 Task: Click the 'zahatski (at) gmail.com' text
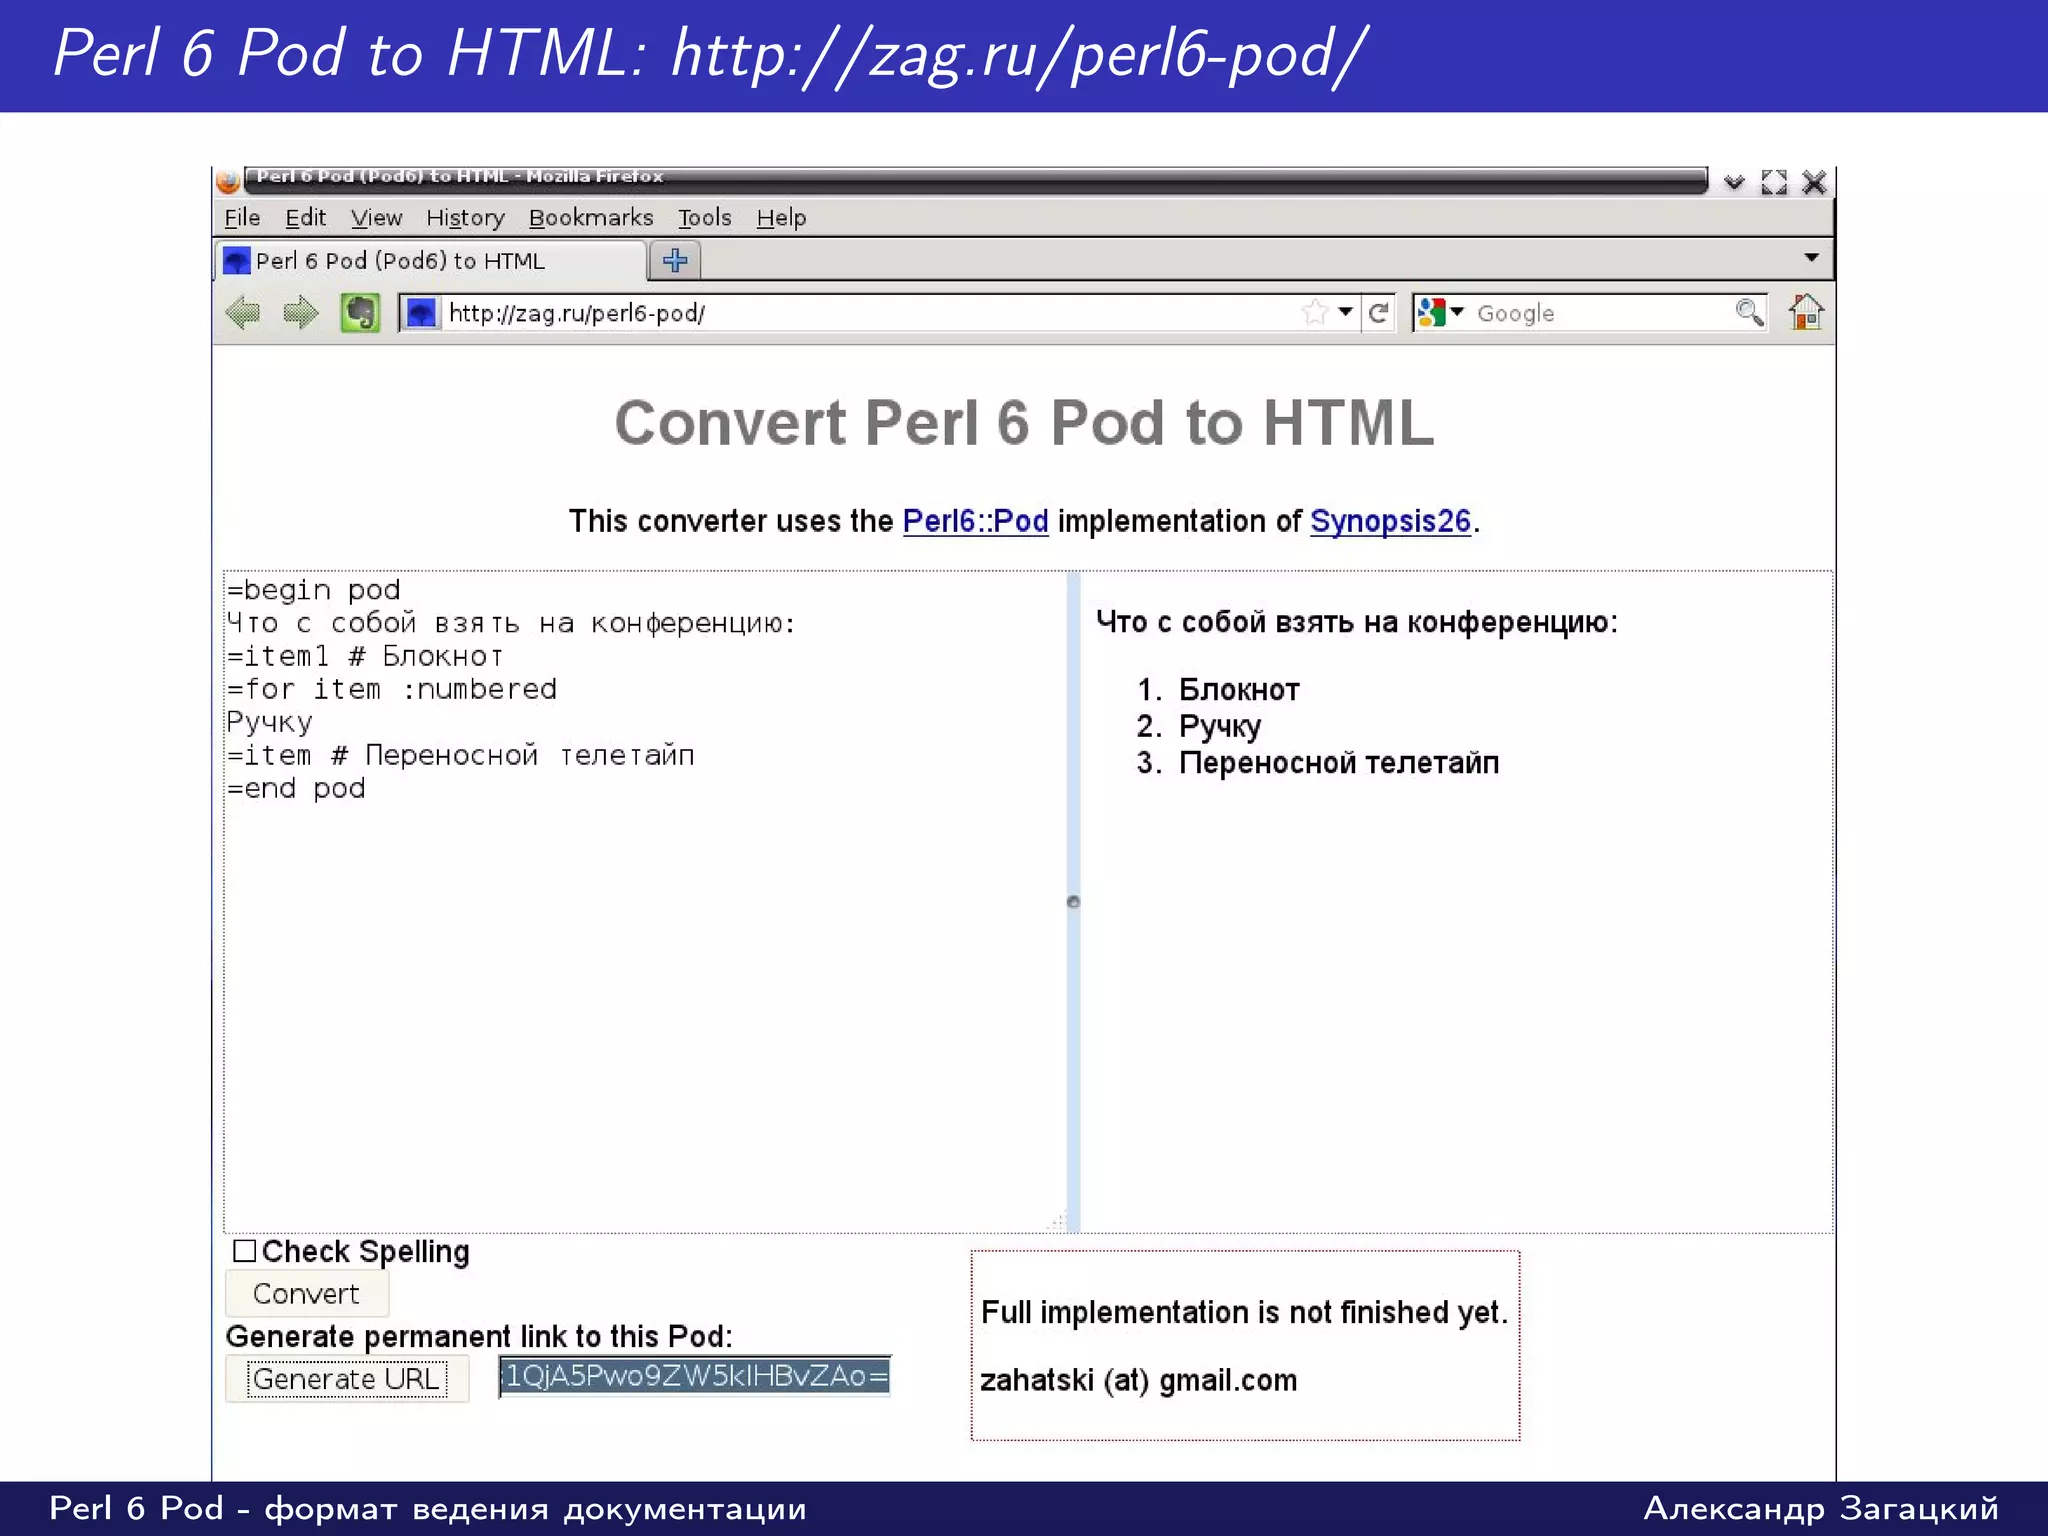pyautogui.click(x=1139, y=1380)
